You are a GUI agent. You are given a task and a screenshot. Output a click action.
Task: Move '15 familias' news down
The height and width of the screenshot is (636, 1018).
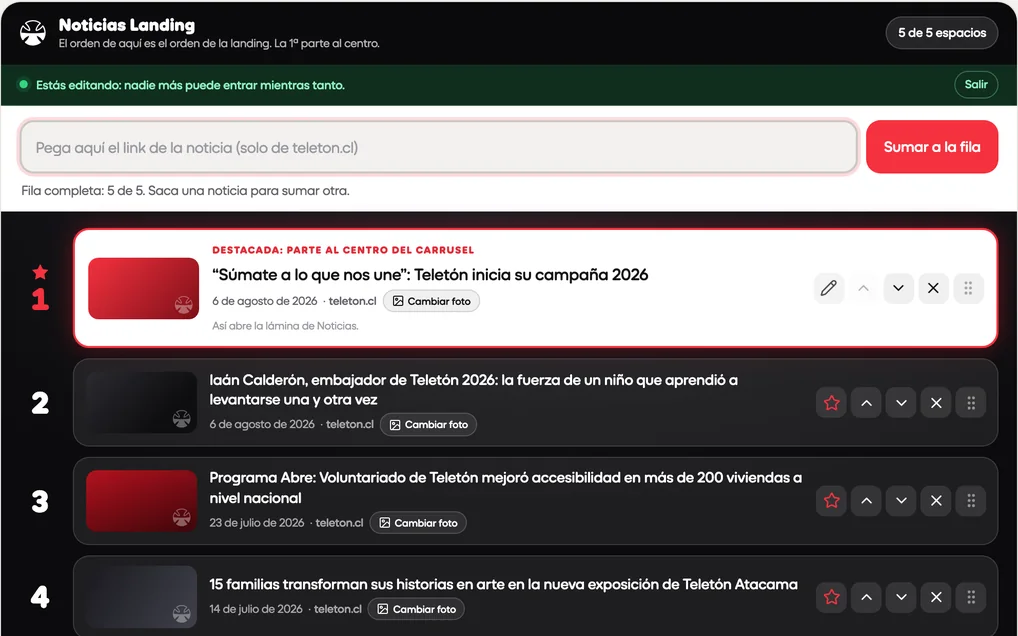(901, 597)
